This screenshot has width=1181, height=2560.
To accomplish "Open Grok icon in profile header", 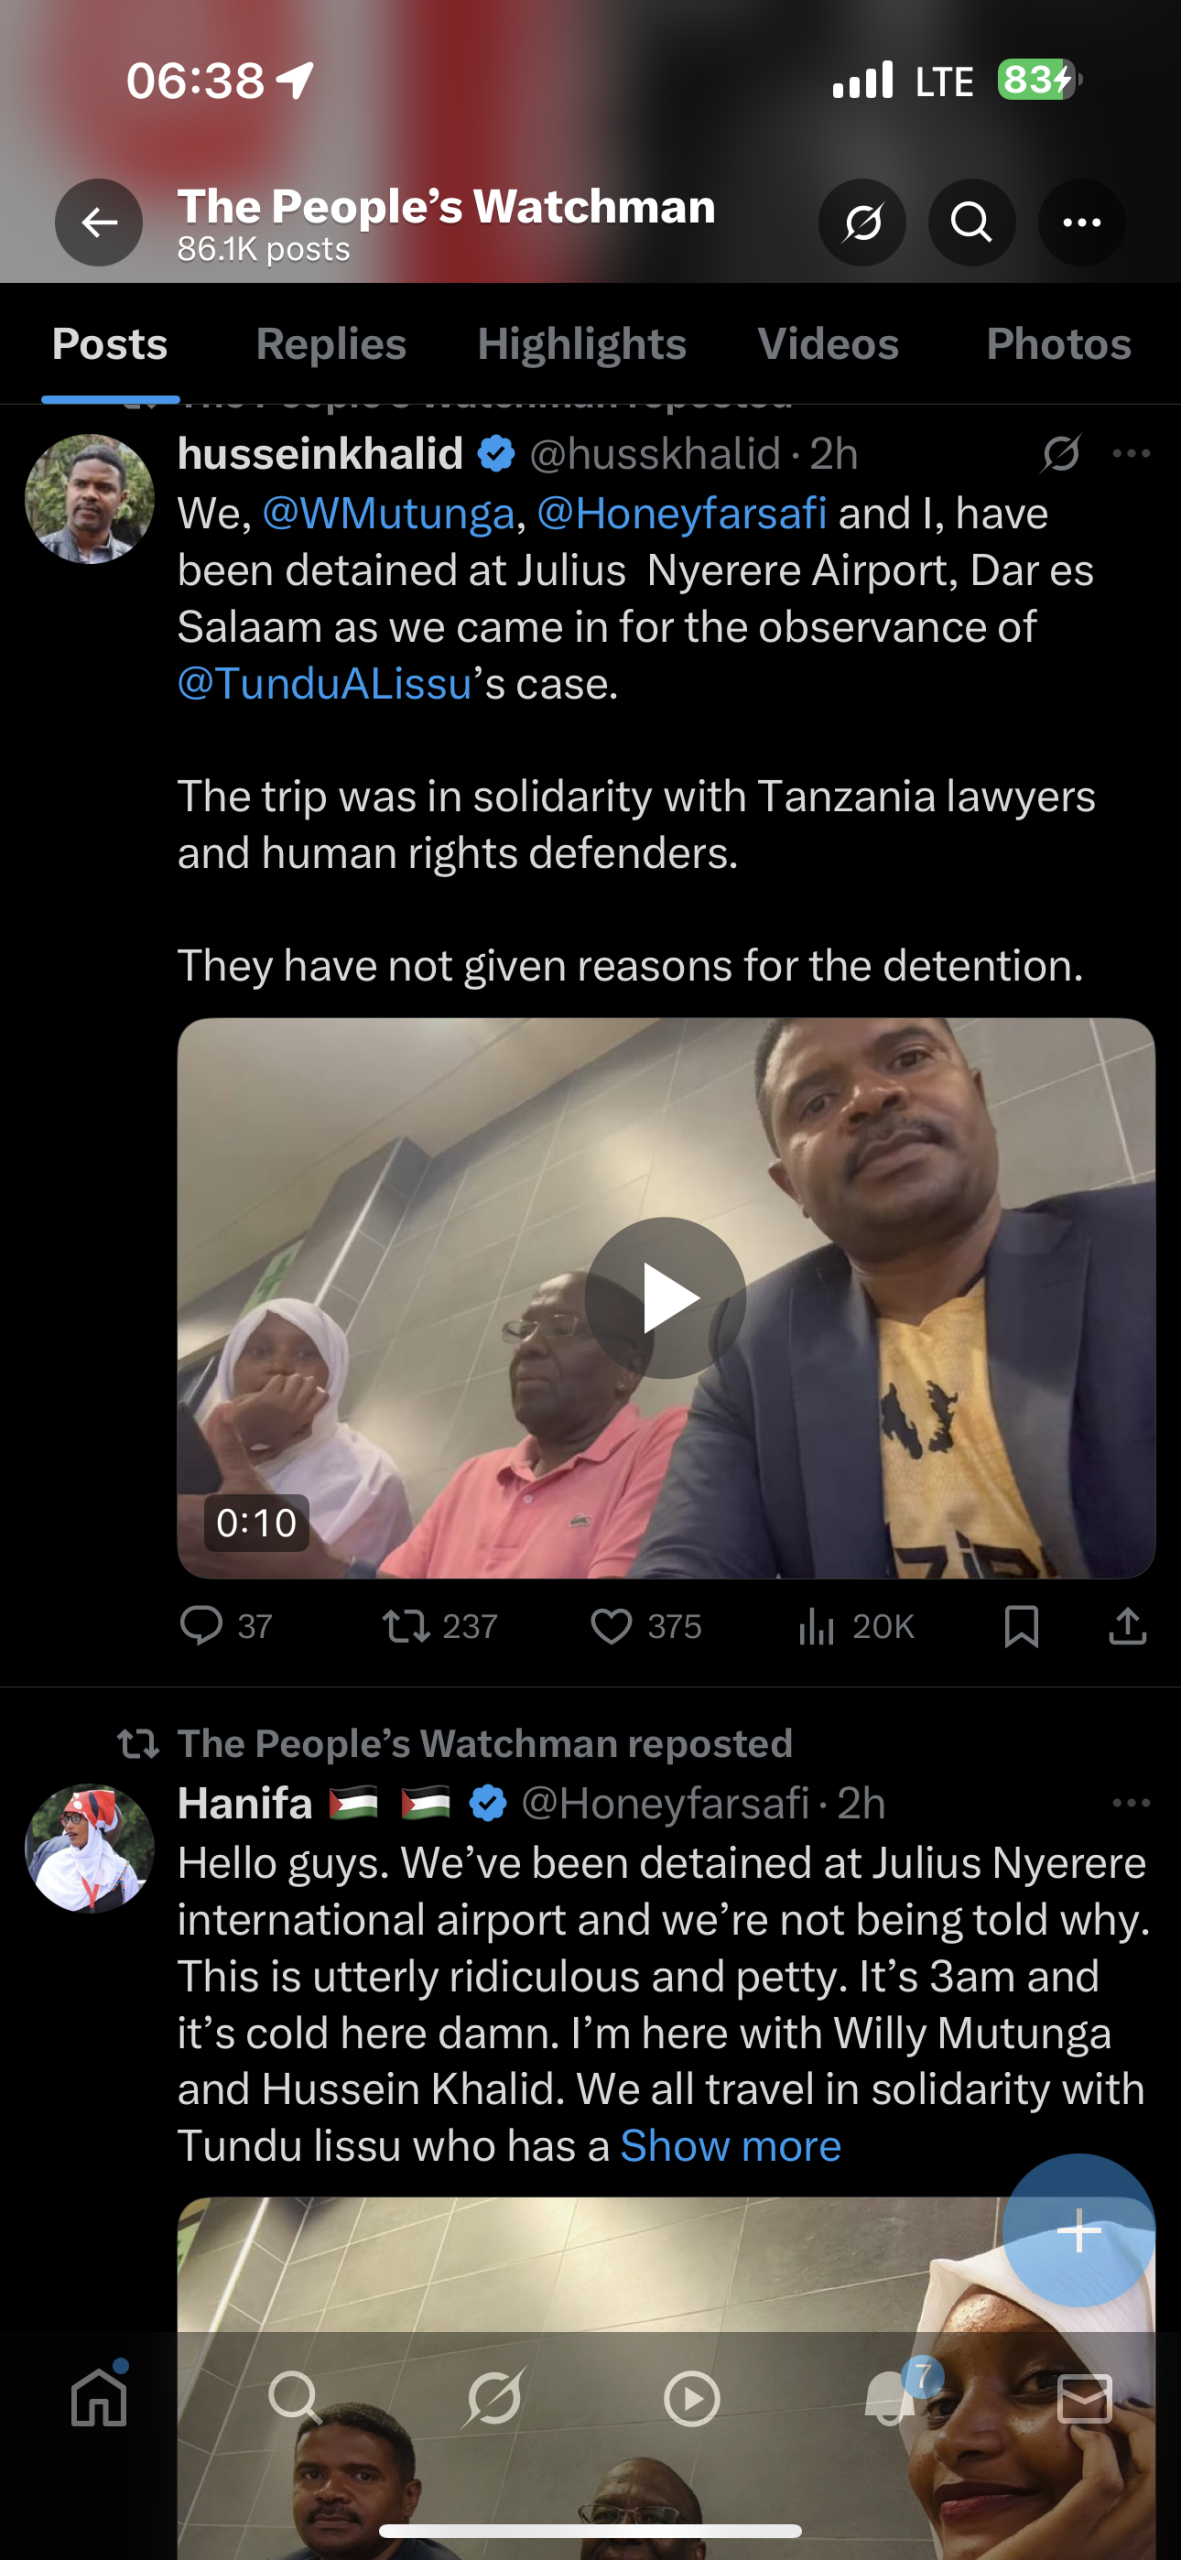I will tap(862, 222).
